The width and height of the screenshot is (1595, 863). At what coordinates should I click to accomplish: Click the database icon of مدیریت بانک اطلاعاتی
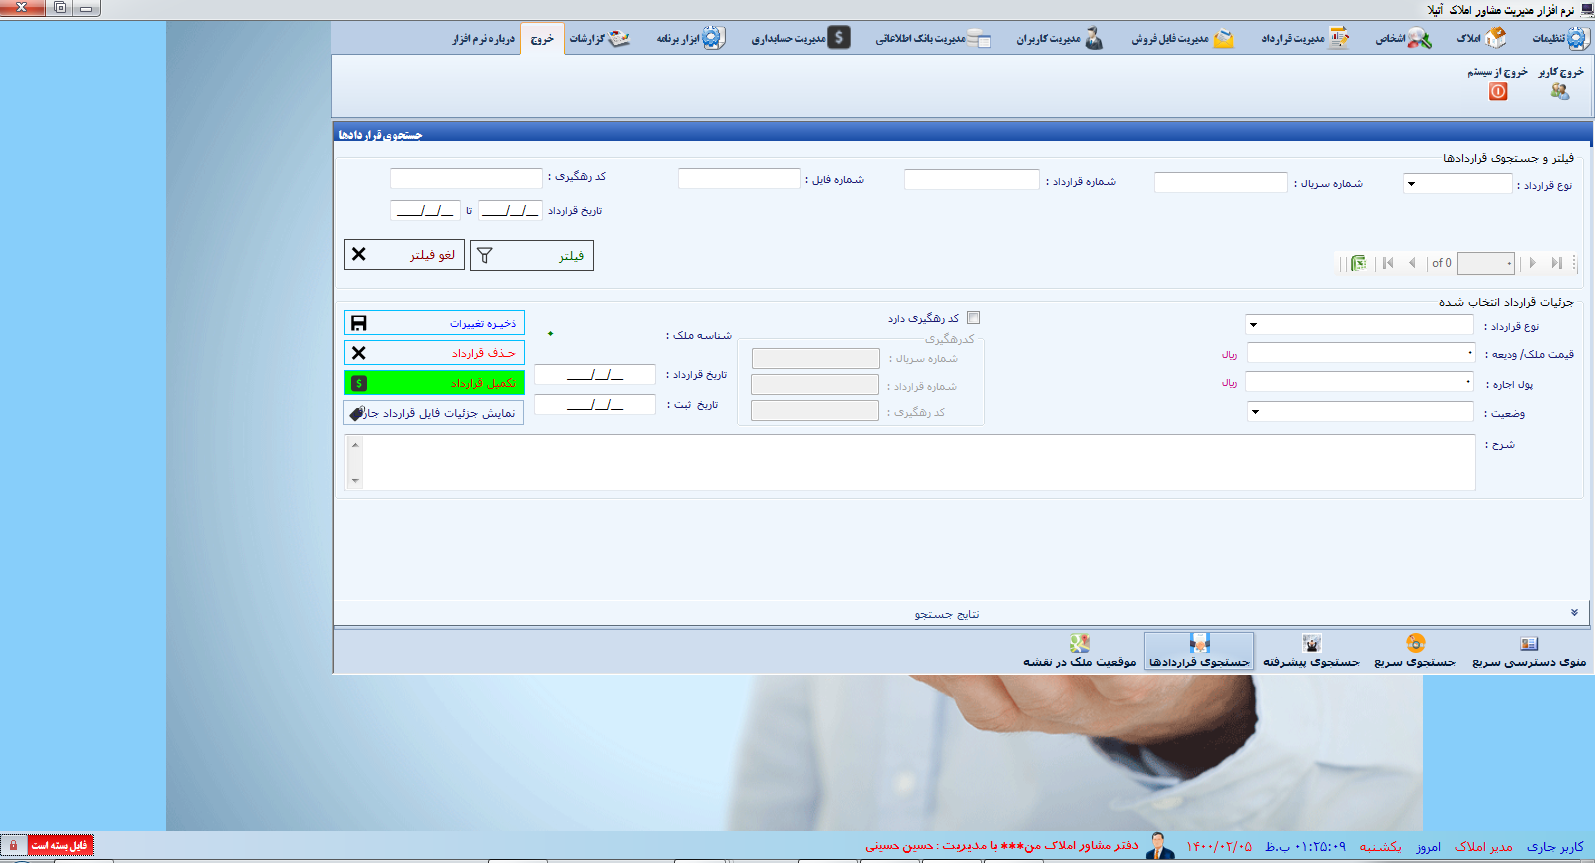pos(979,39)
